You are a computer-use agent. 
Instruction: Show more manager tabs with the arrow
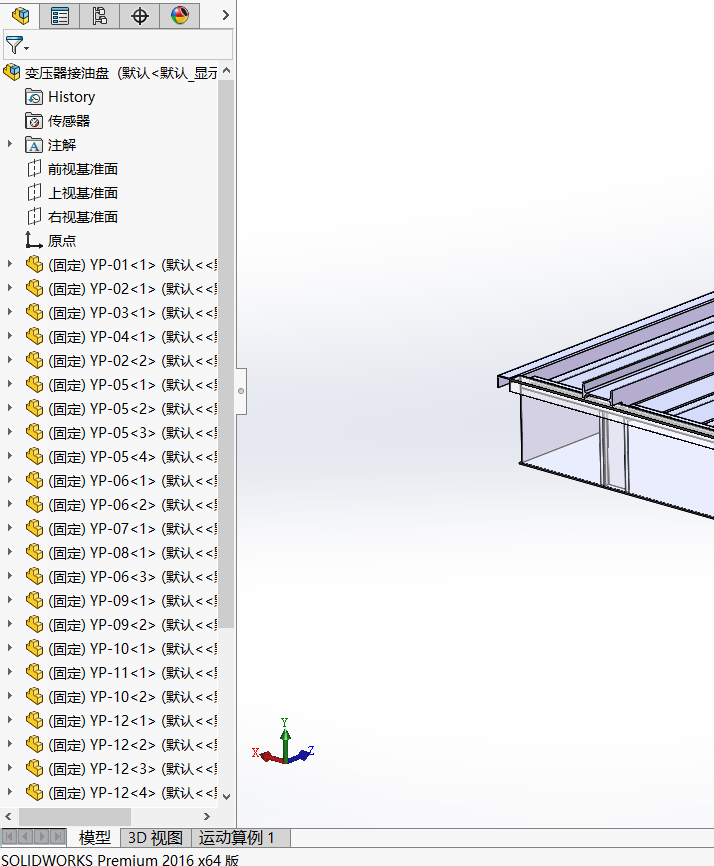tap(225, 15)
